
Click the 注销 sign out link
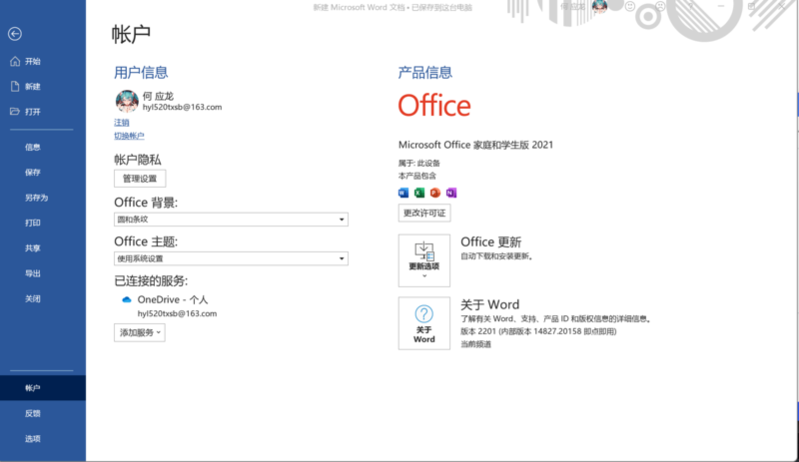(121, 122)
